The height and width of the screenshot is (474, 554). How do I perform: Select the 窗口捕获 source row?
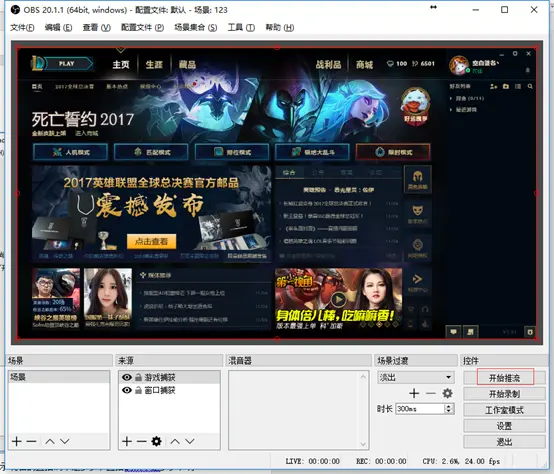click(169, 390)
